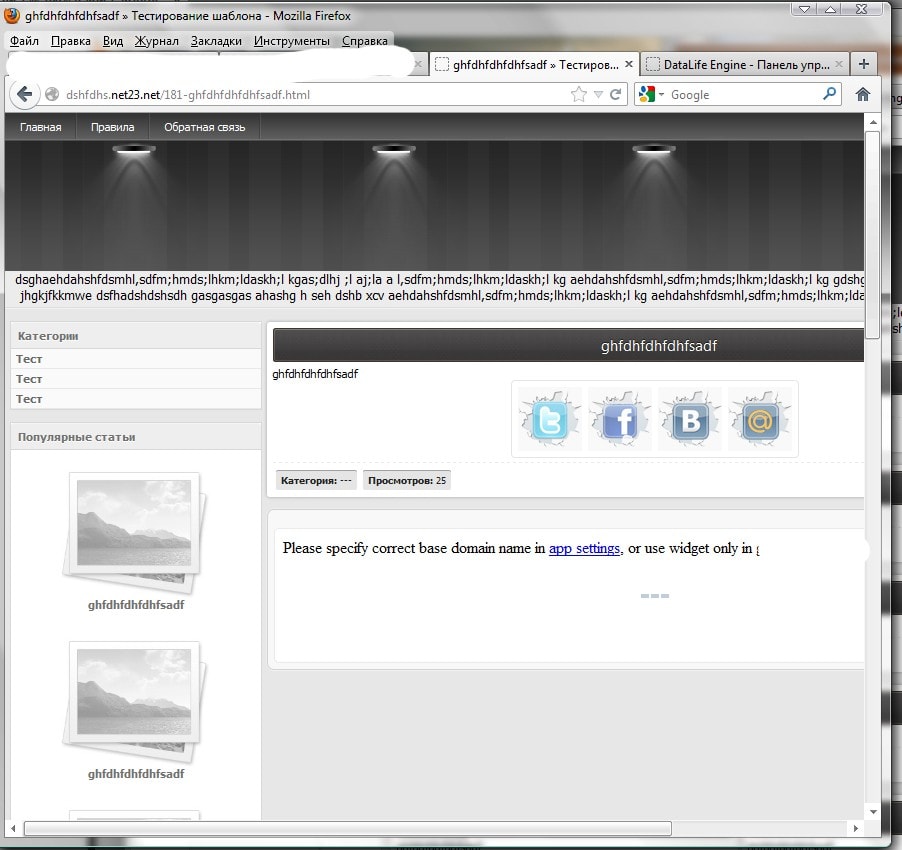Share via the Twitter icon
The height and width of the screenshot is (850, 902).
pyautogui.click(x=550, y=419)
